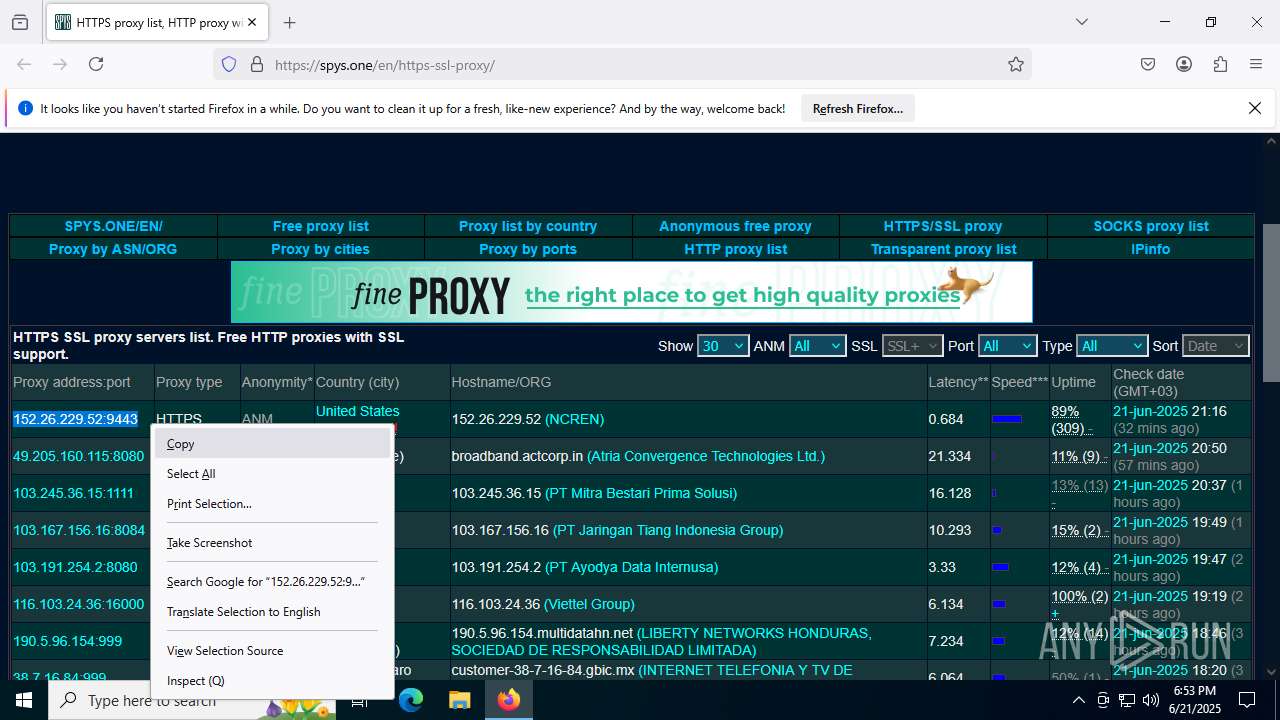Choose Inspect (Q) in context menu
The height and width of the screenshot is (720, 1280).
coord(272,681)
